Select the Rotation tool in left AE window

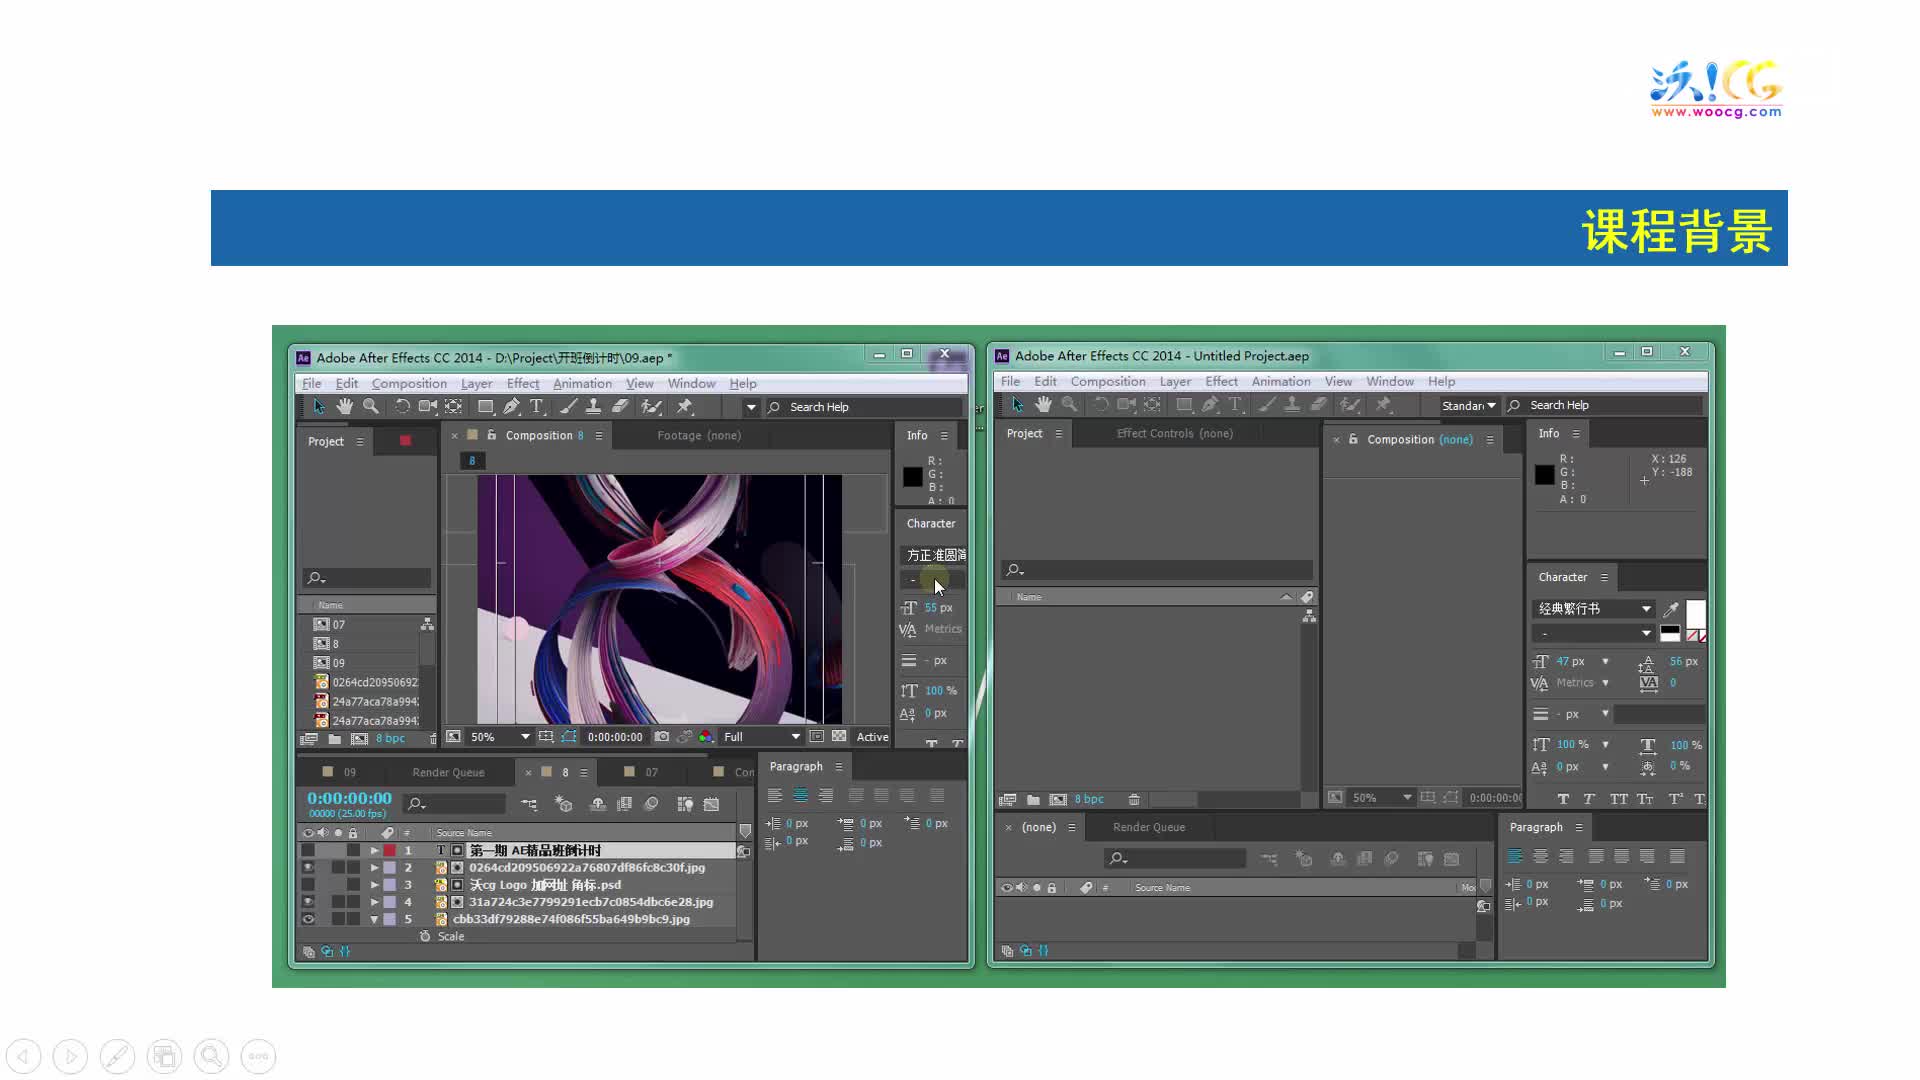(401, 406)
